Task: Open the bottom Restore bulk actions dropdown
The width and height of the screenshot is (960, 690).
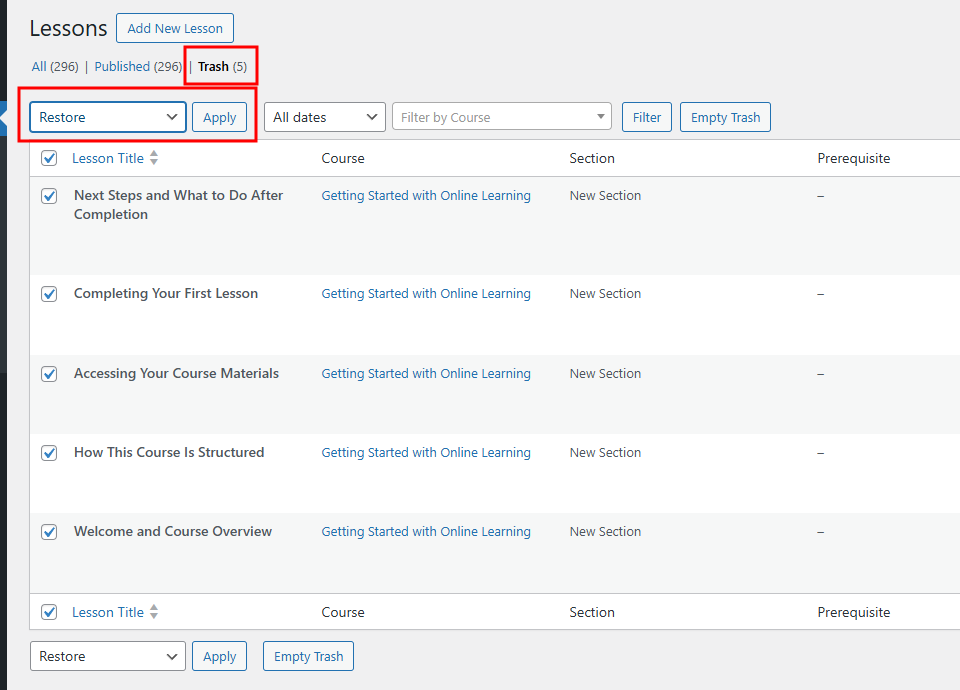Action: click(108, 656)
